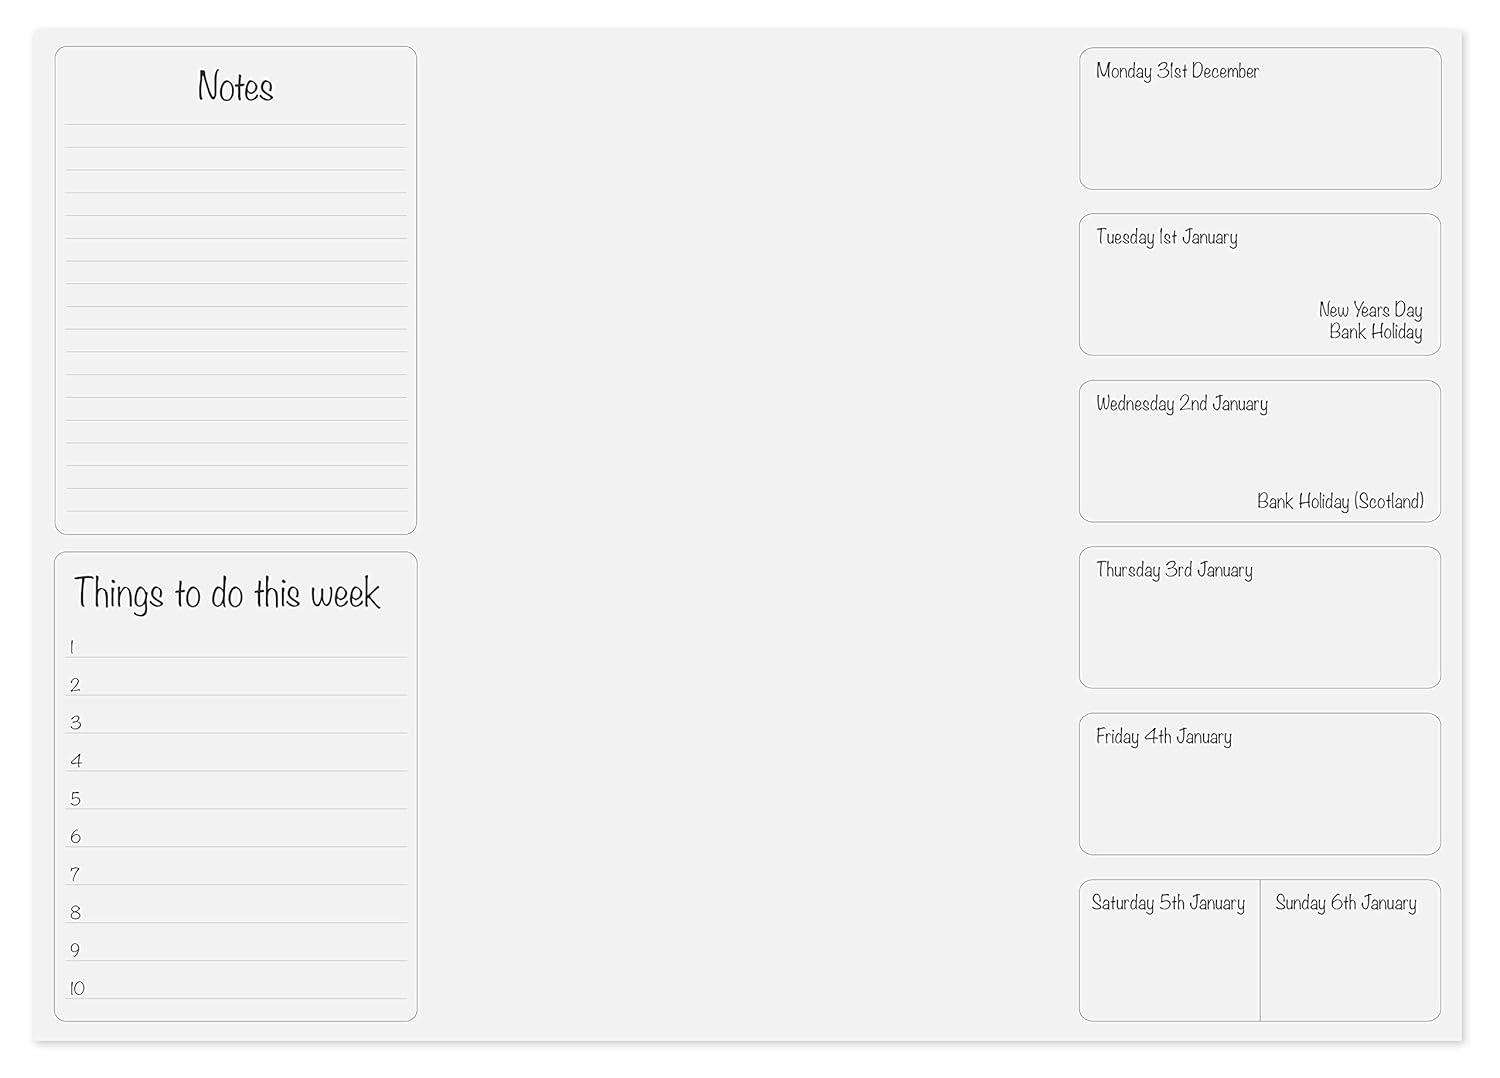Select the Sunday 6th January box
The height and width of the screenshot is (1078, 1500).
(x=1350, y=952)
